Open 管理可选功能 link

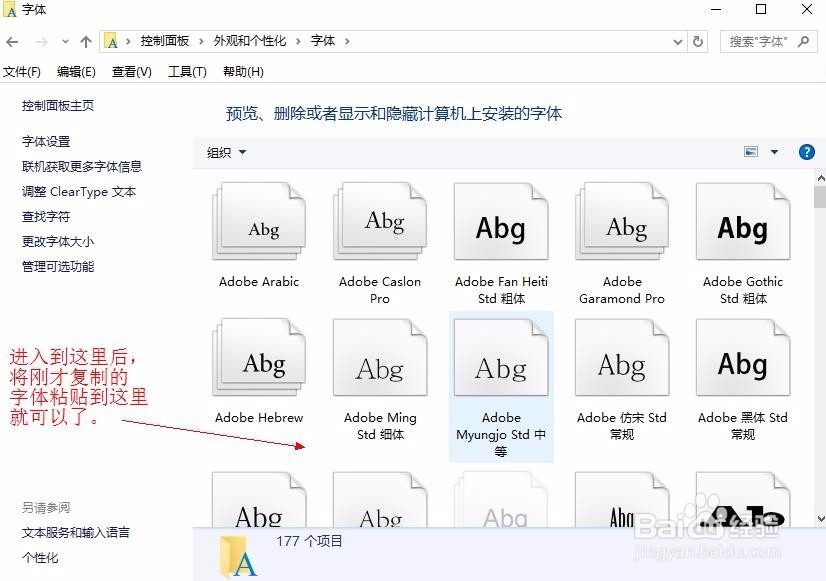tap(58, 267)
